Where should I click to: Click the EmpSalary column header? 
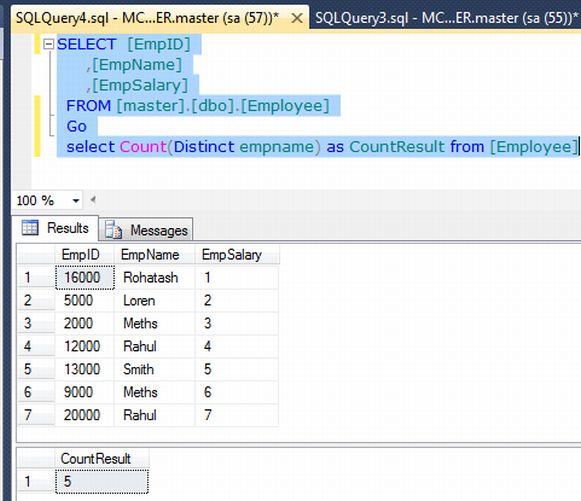click(236, 255)
